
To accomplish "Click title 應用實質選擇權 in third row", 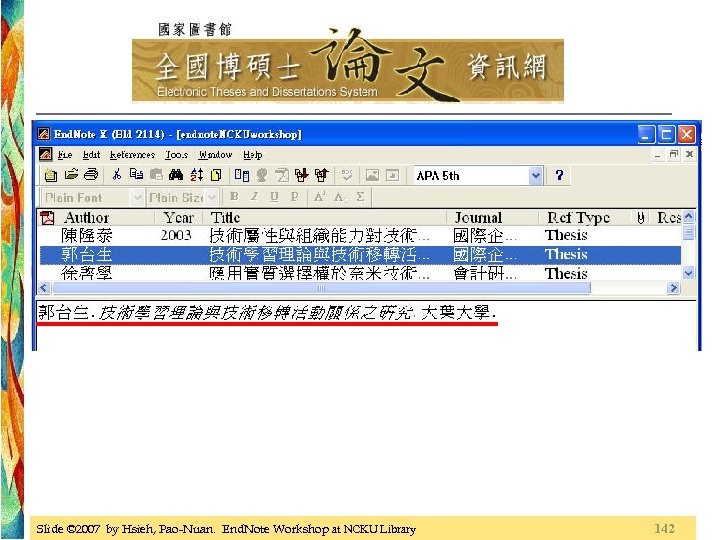I will click(x=319, y=274).
